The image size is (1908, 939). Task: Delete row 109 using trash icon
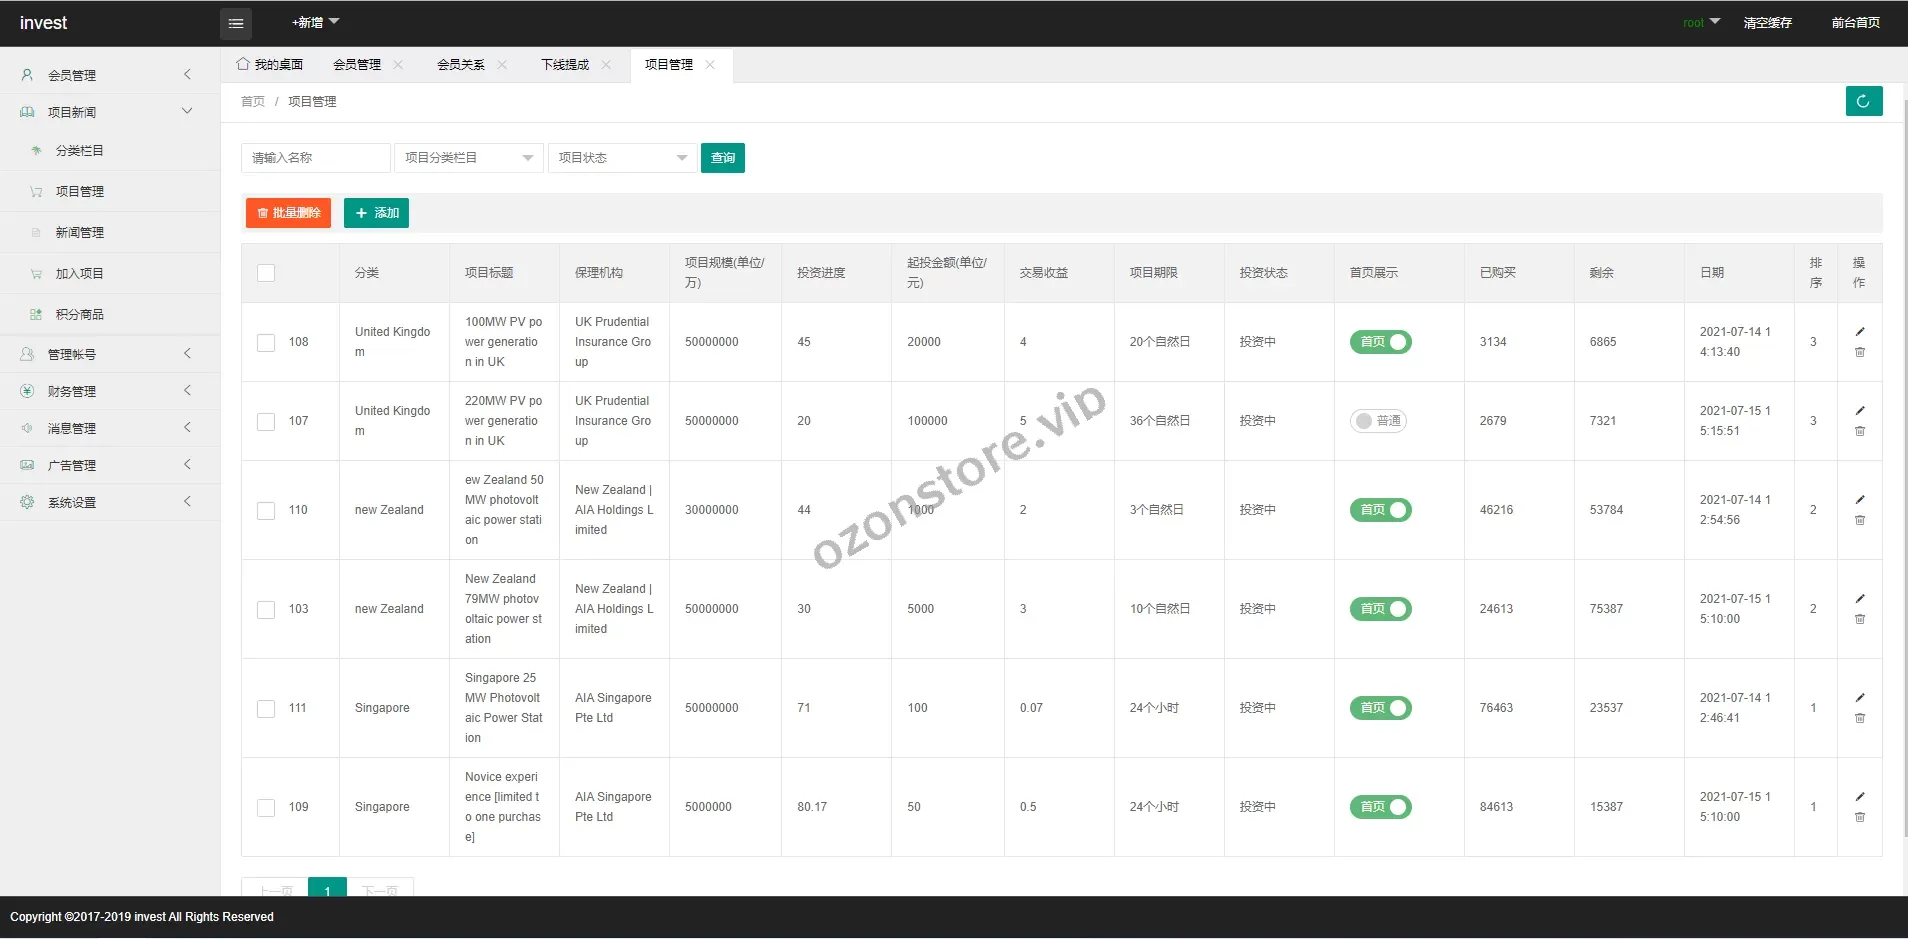tap(1860, 818)
